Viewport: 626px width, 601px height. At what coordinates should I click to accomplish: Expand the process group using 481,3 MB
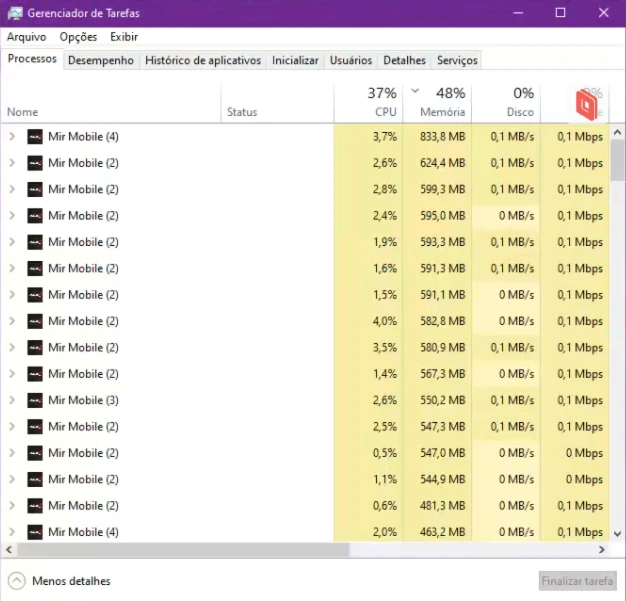point(12,506)
